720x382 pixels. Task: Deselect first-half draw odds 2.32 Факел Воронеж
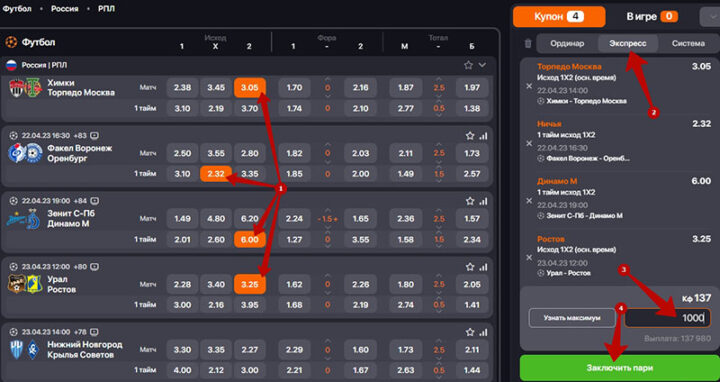tap(216, 174)
